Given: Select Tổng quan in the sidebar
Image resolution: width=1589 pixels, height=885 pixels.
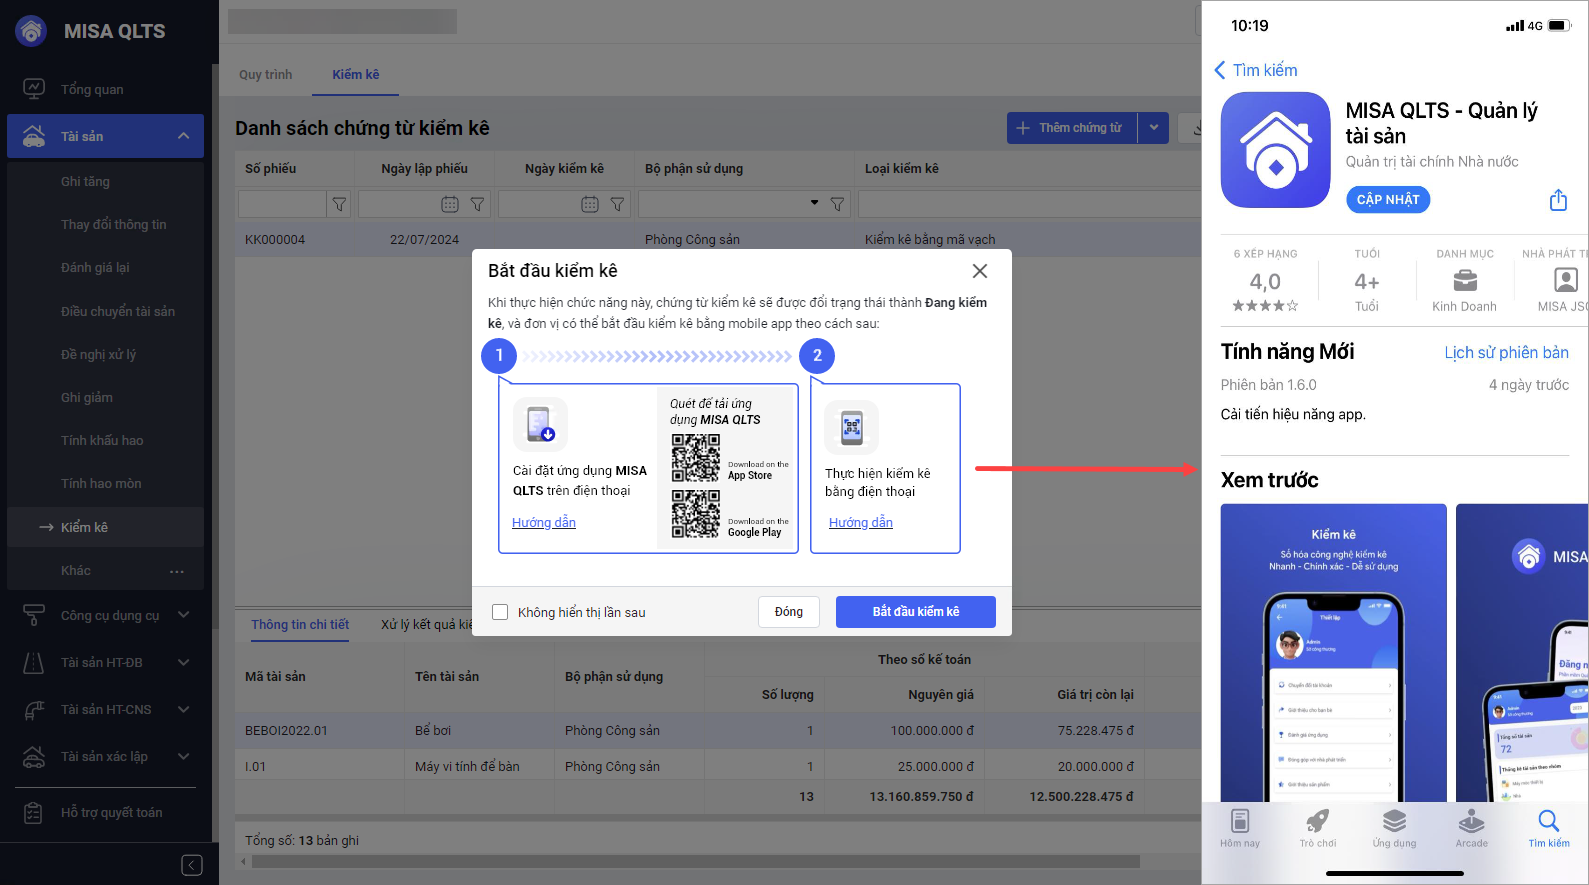Looking at the screenshot, I should pos(92,89).
